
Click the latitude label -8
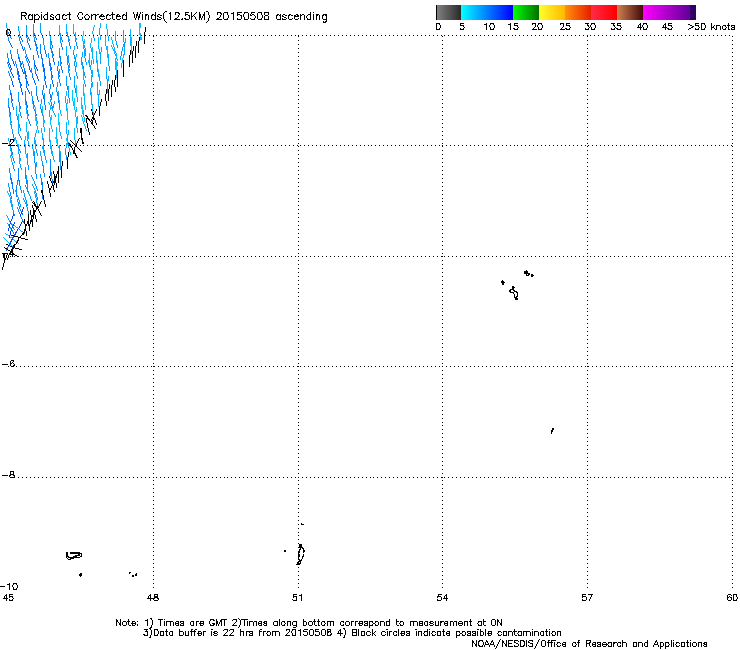tap(8, 474)
